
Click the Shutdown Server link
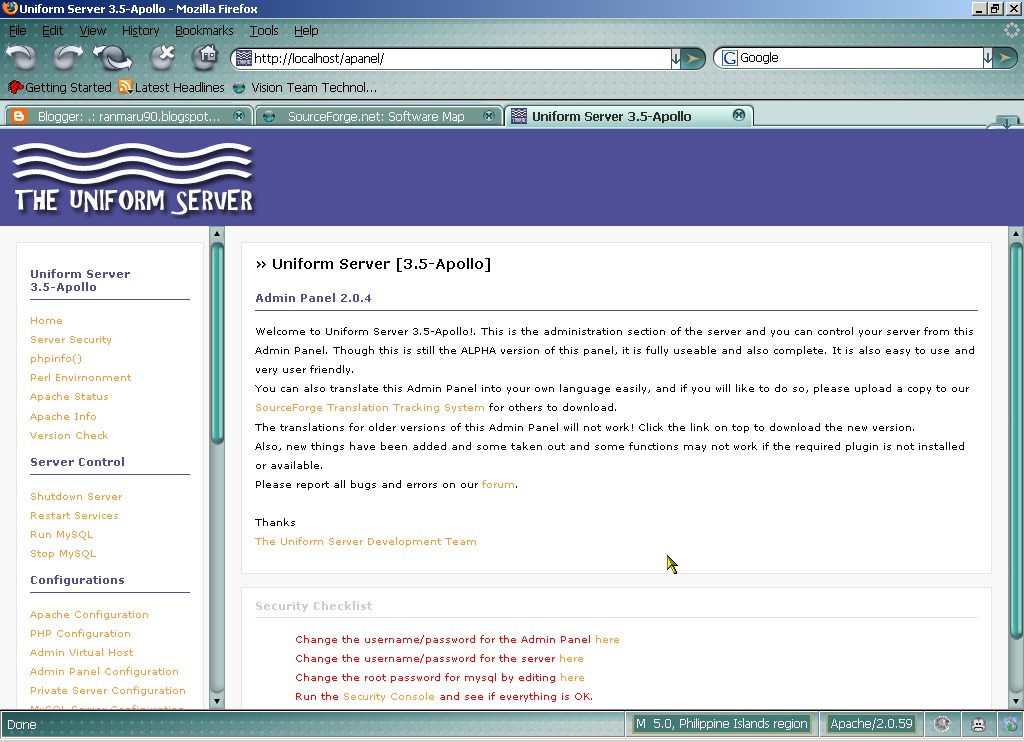[x=76, y=496]
